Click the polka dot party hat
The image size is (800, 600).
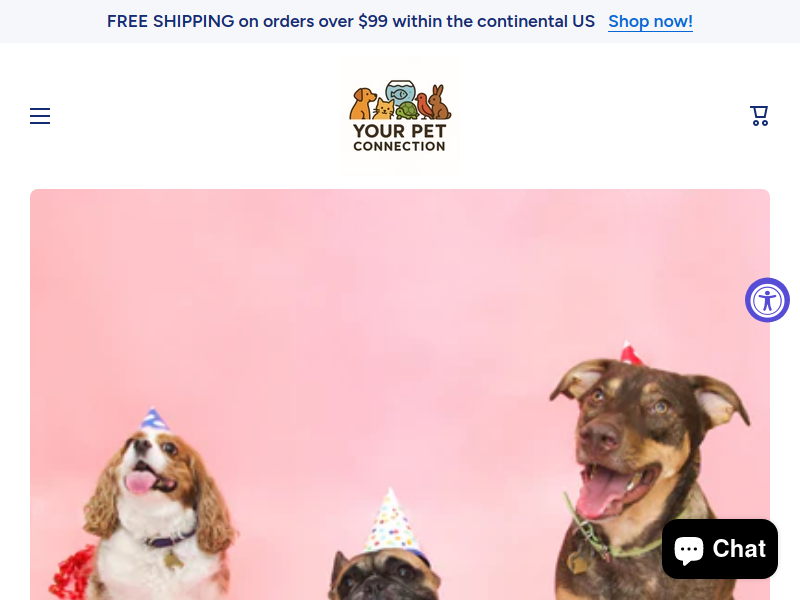390,520
